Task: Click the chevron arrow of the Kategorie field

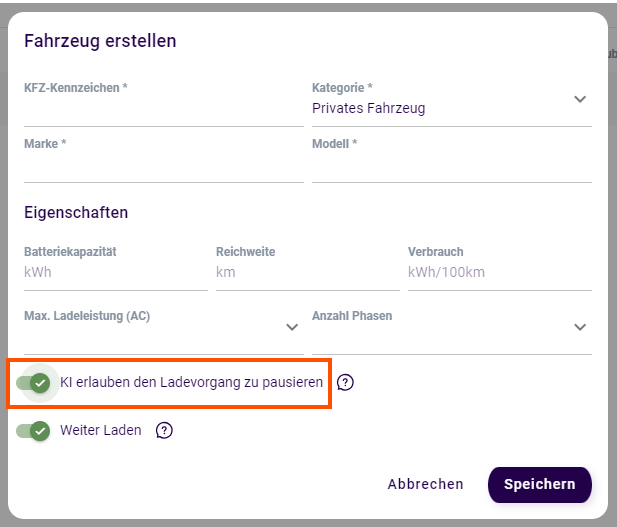Action: point(580,99)
